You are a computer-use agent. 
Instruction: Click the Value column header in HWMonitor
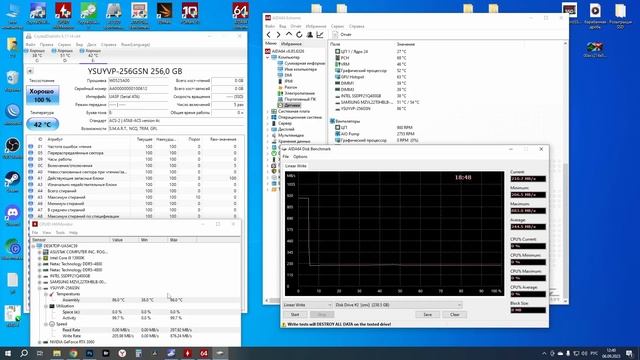(x=124, y=240)
